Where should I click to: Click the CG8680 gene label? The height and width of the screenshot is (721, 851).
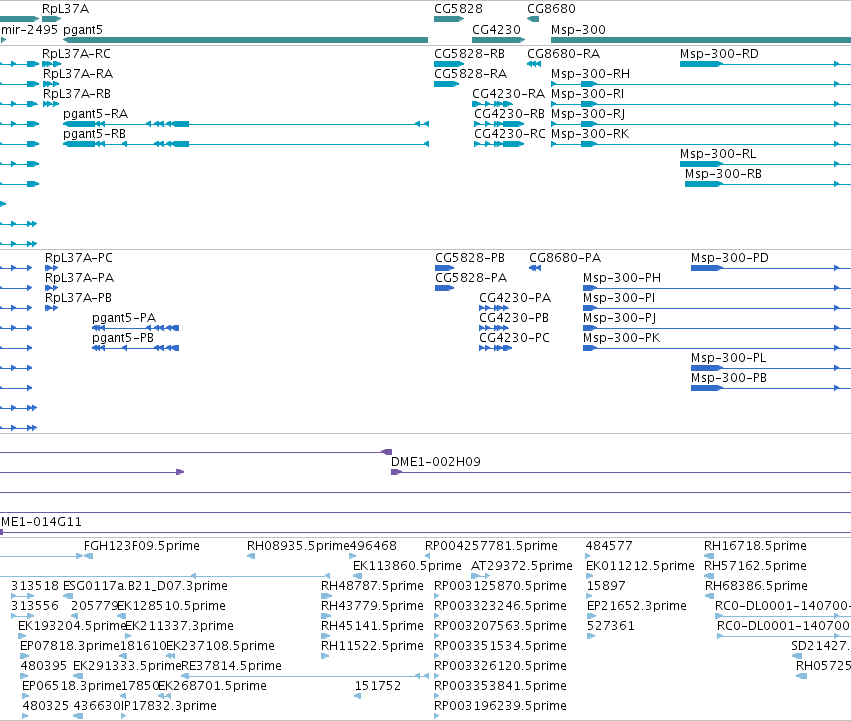pyautogui.click(x=551, y=9)
